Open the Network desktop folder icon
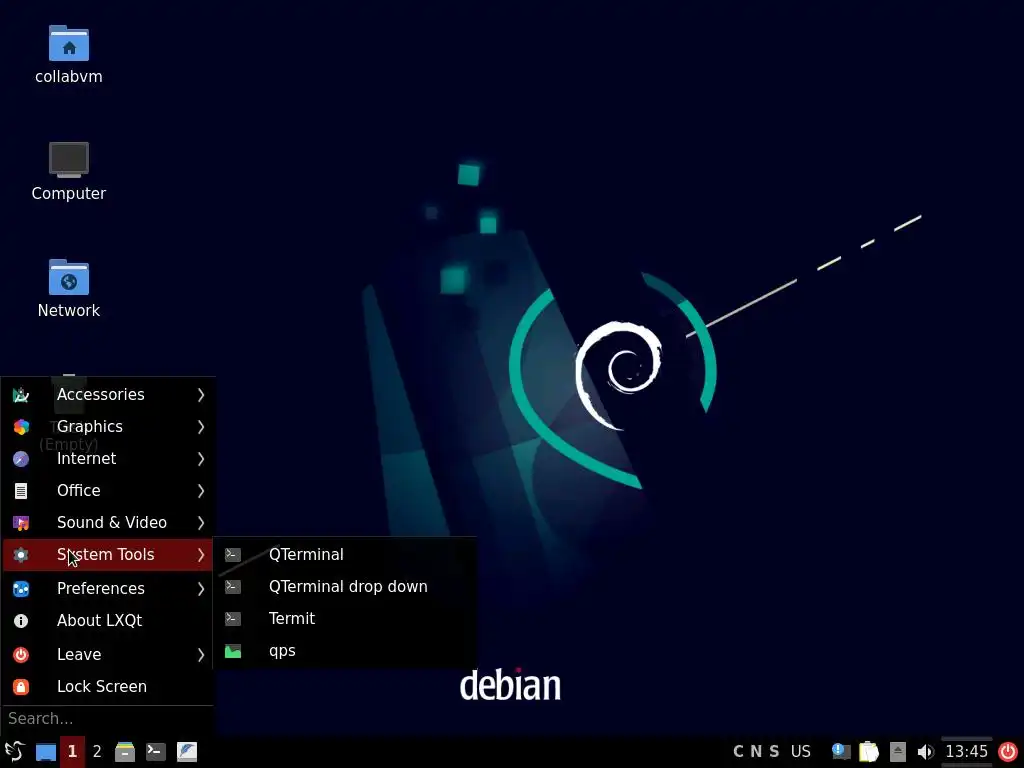The image size is (1024, 768). pos(69,277)
